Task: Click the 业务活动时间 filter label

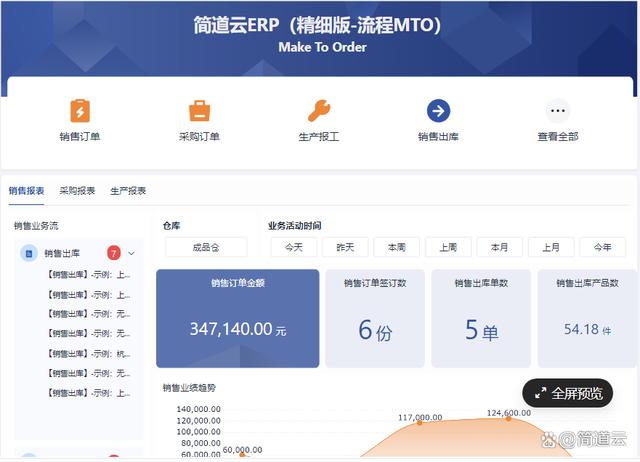Action: (295, 226)
